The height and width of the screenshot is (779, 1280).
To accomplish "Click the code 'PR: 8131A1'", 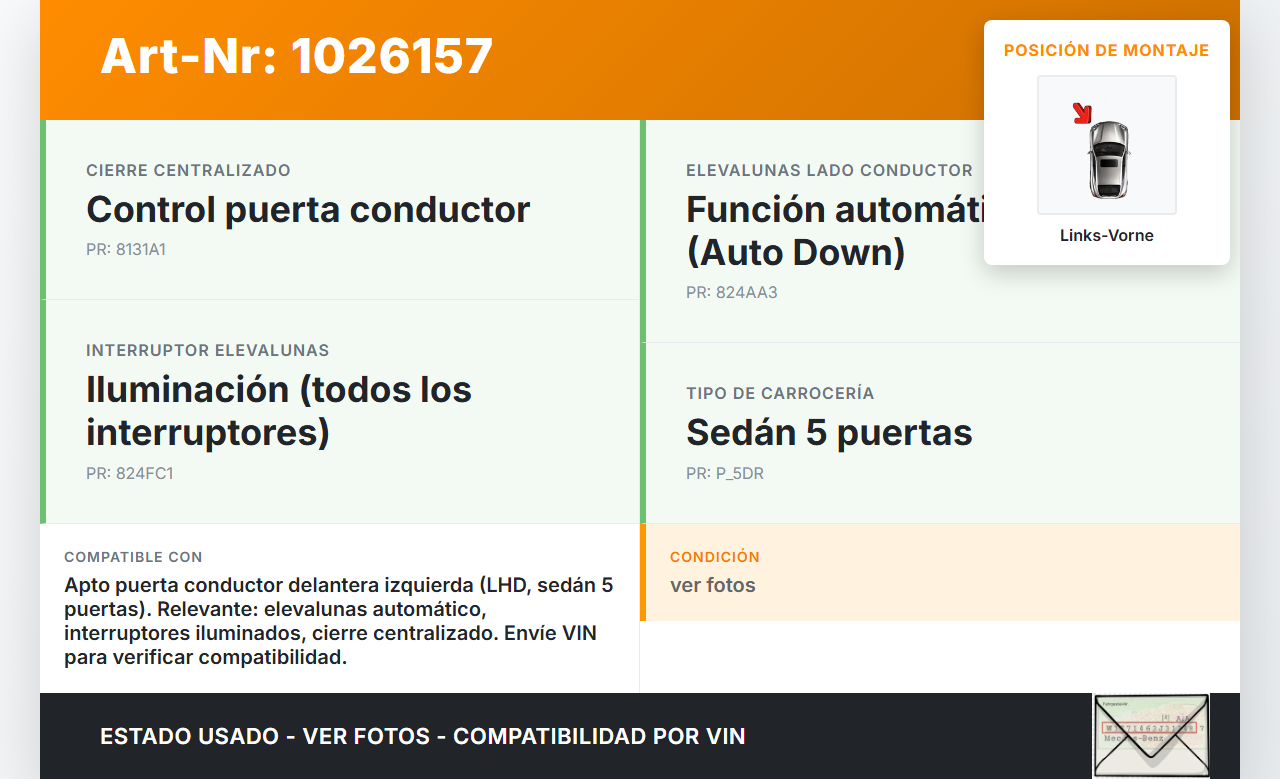I will pyautogui.click(x=126, y=250).
